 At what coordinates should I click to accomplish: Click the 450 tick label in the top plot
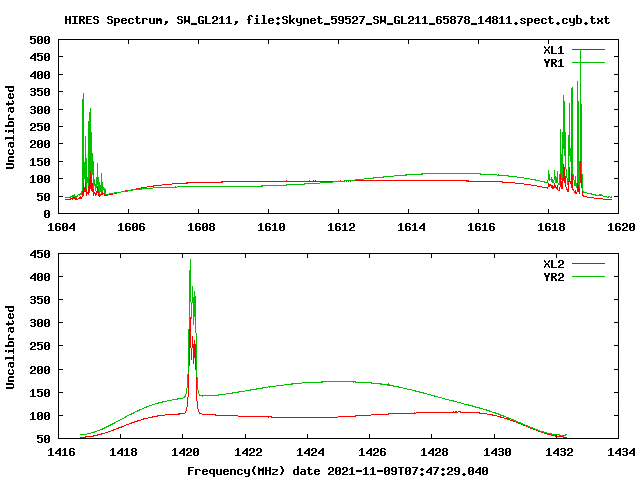[x=40, y=57]
